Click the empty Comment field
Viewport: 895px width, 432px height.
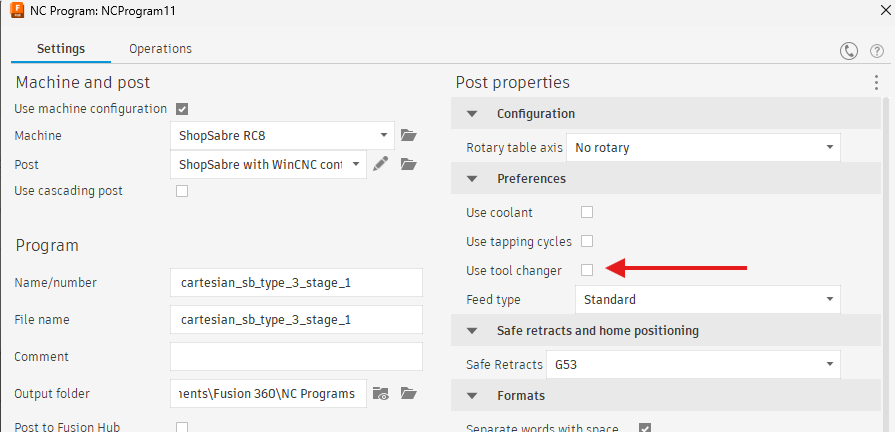(x=296, y=356)
